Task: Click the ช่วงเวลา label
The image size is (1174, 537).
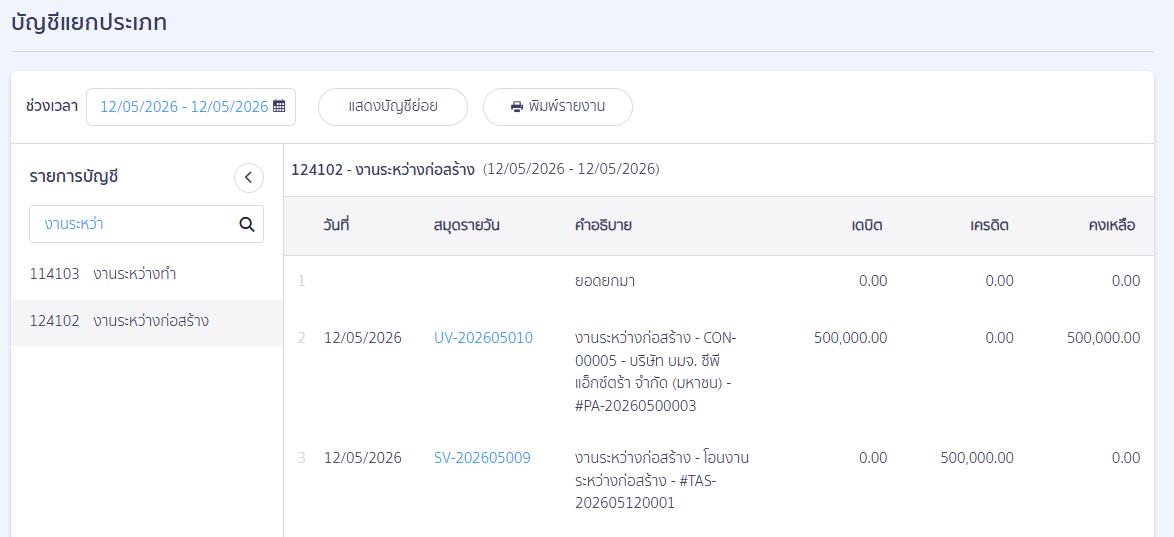Action: (x=52, y=106)
